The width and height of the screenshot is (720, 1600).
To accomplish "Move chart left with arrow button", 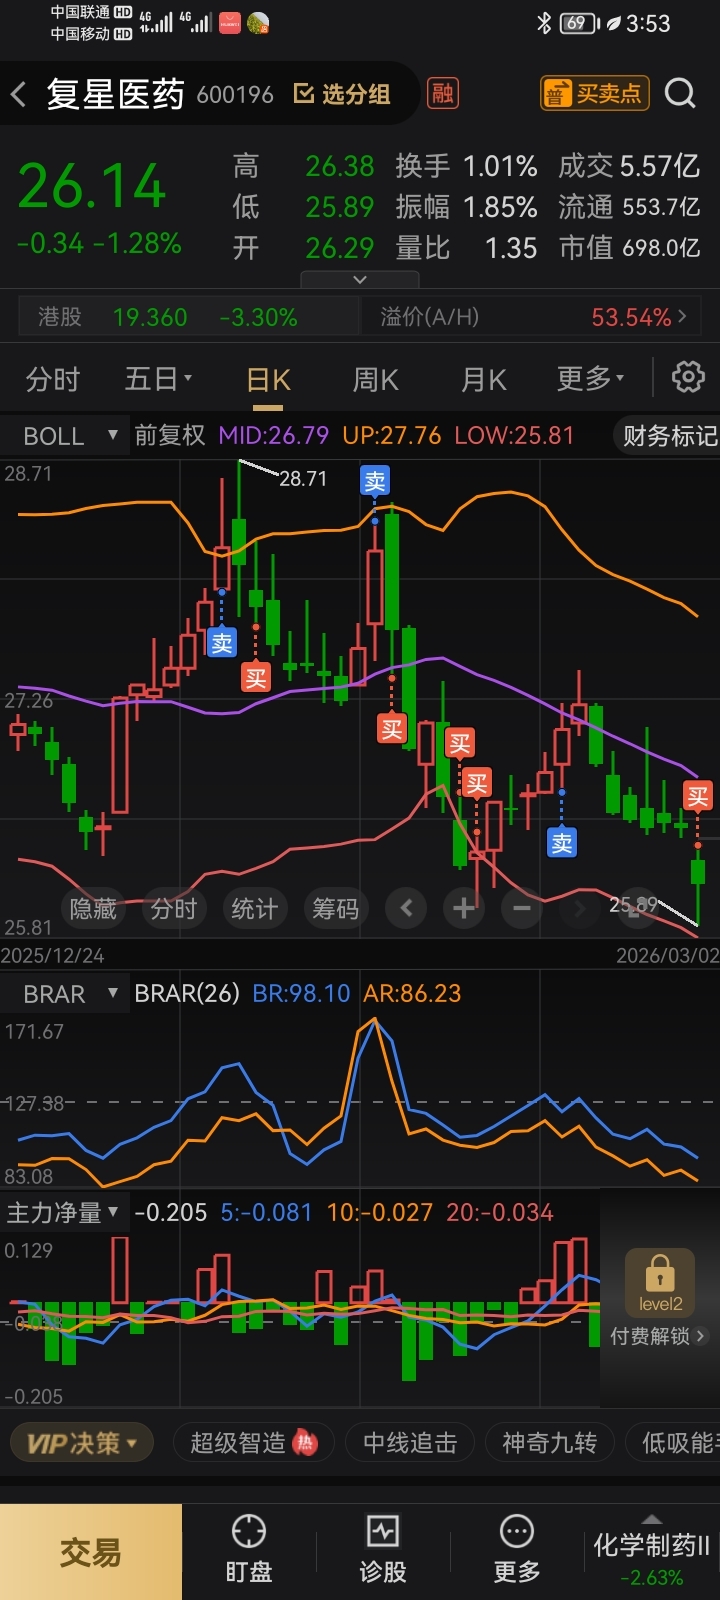I will (406, 908).
